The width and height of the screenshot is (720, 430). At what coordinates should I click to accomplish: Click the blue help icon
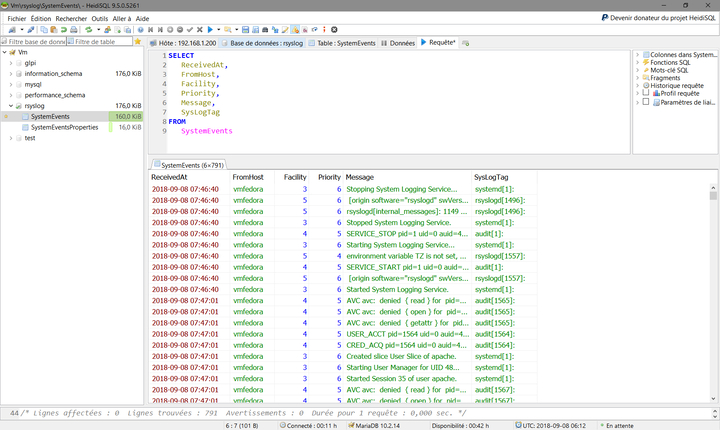(x=141, y=29)
